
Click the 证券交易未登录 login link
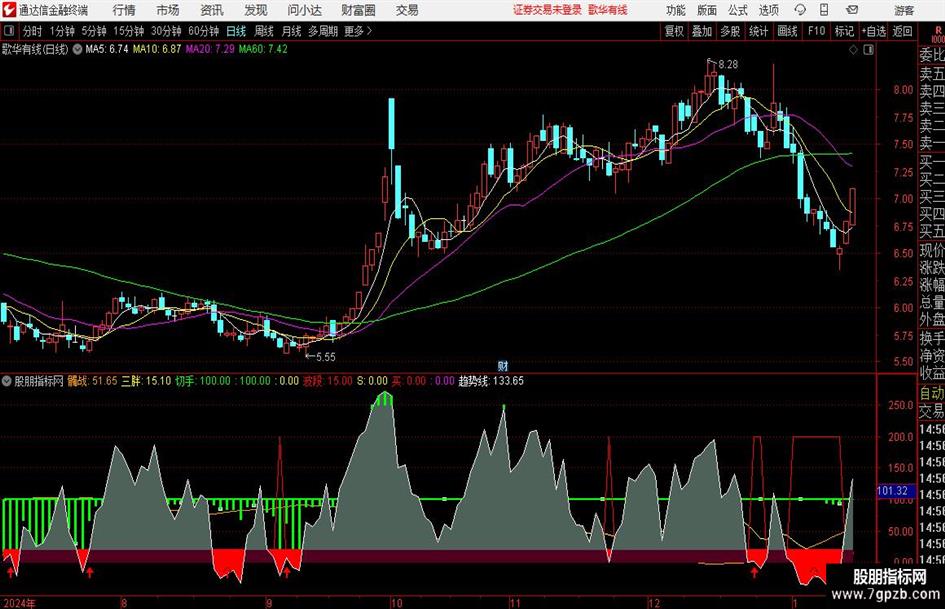[548, 10]
